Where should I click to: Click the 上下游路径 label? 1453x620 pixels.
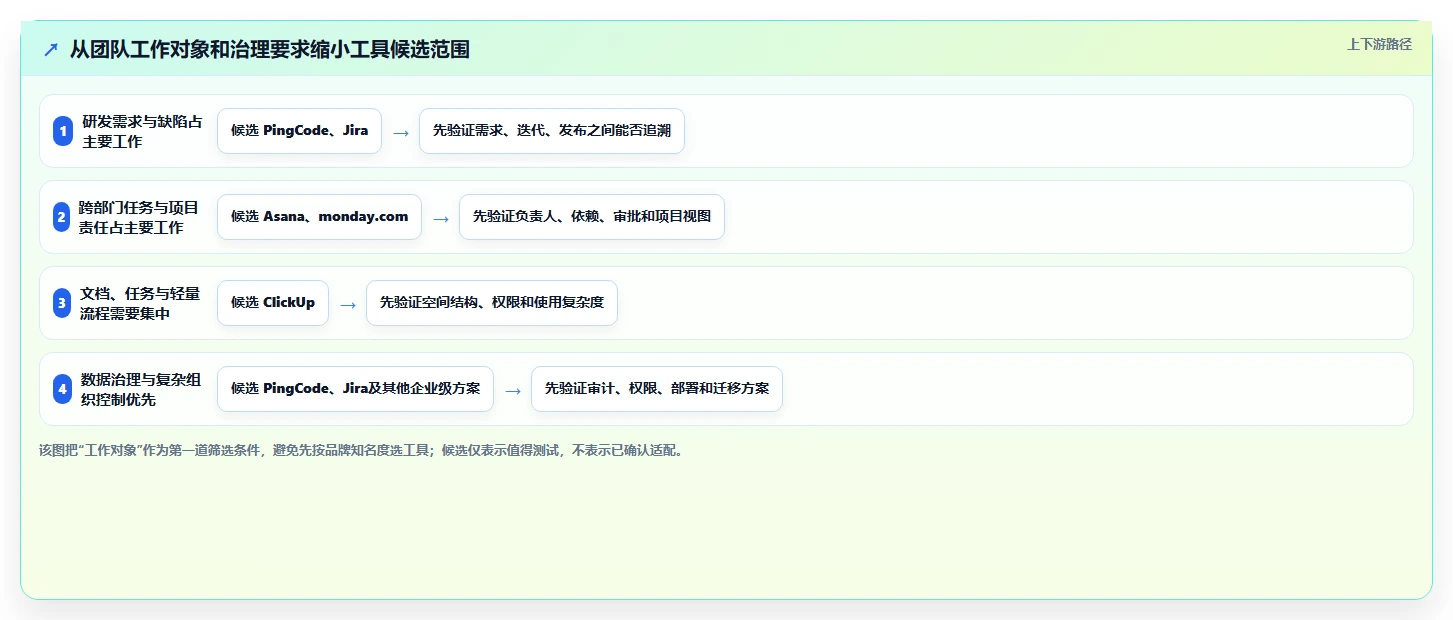coord(1379,44)
